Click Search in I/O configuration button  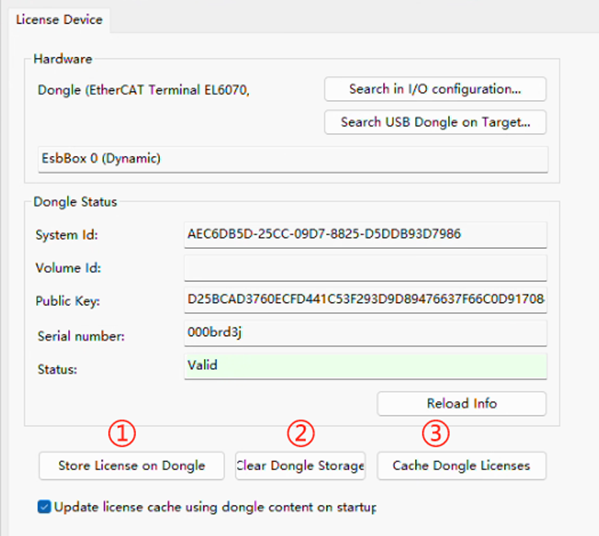[x=435, y=89]
